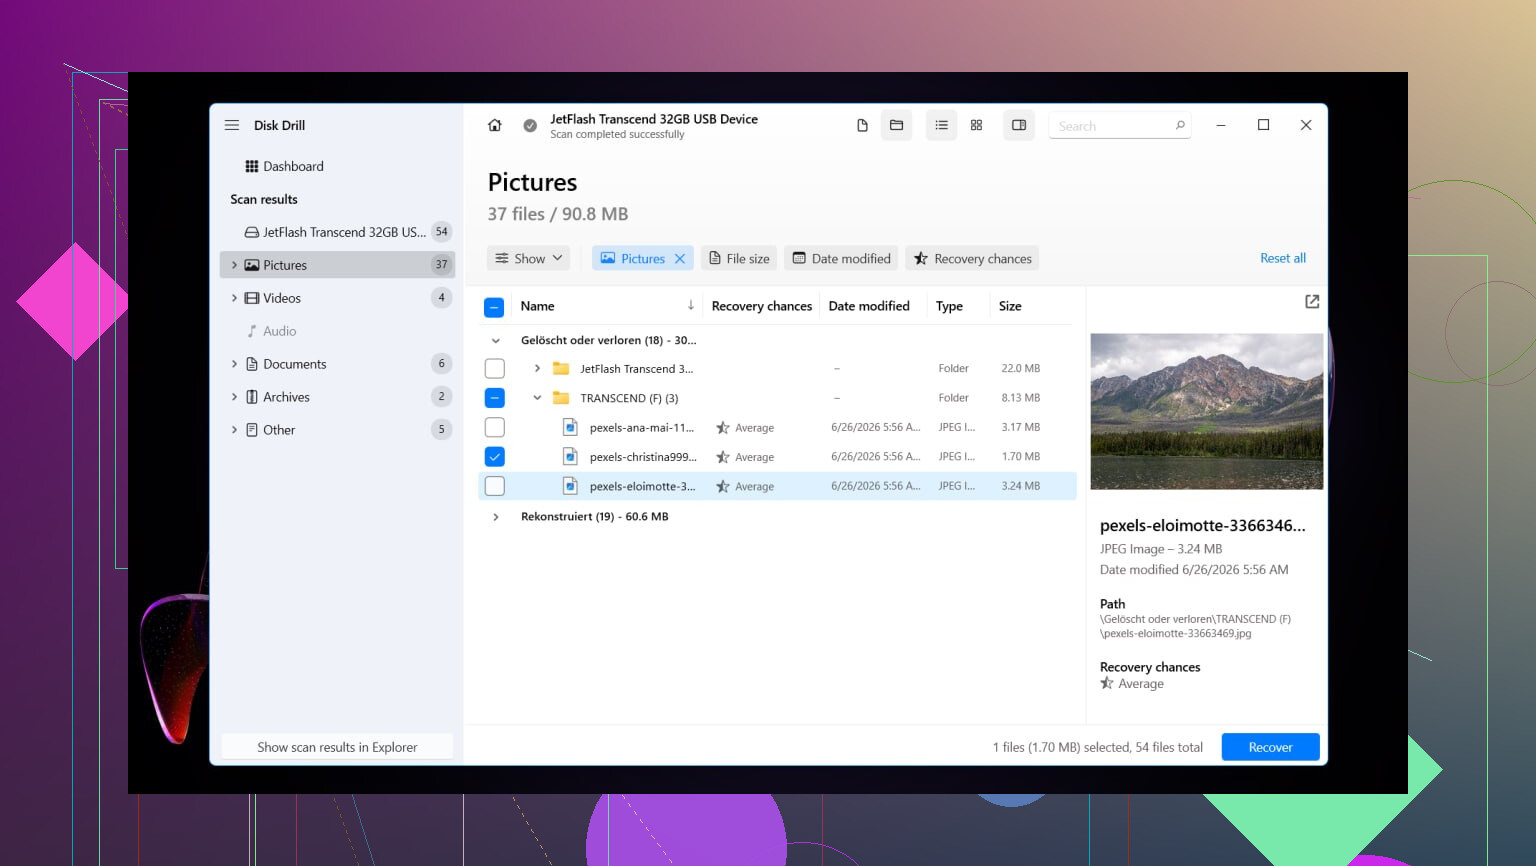The width and height of the screenshot is (1536, 866).
Task: Select the Videos sidebar item
Action: point(337,298)
